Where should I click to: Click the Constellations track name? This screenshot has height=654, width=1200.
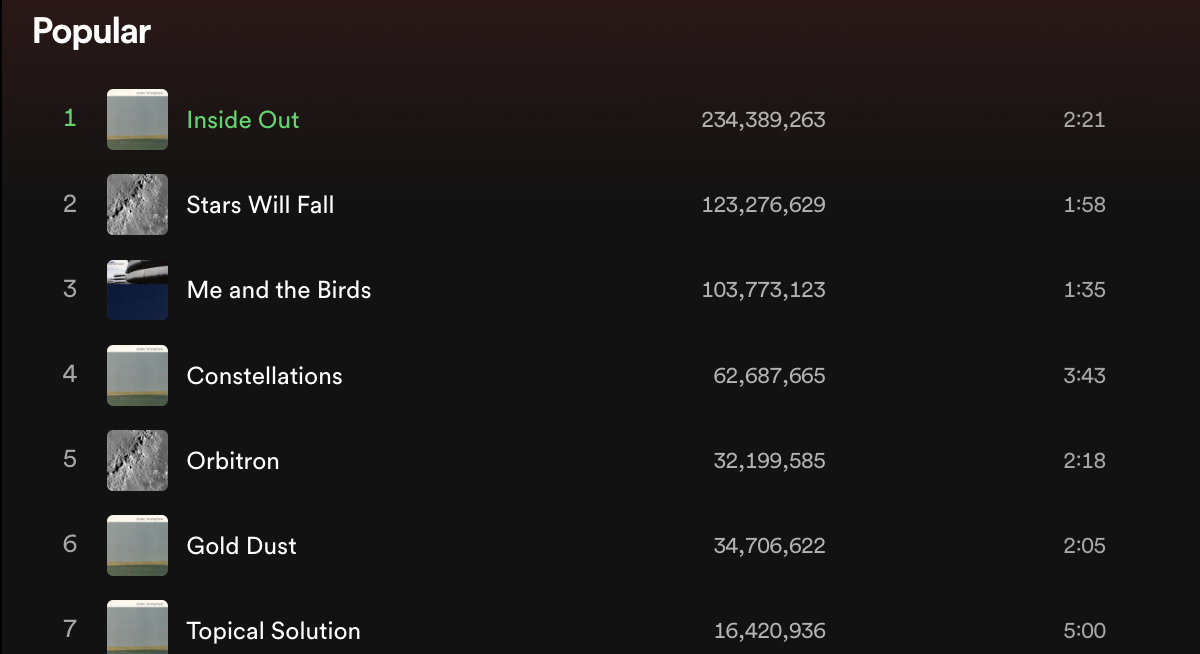point(264,376)
